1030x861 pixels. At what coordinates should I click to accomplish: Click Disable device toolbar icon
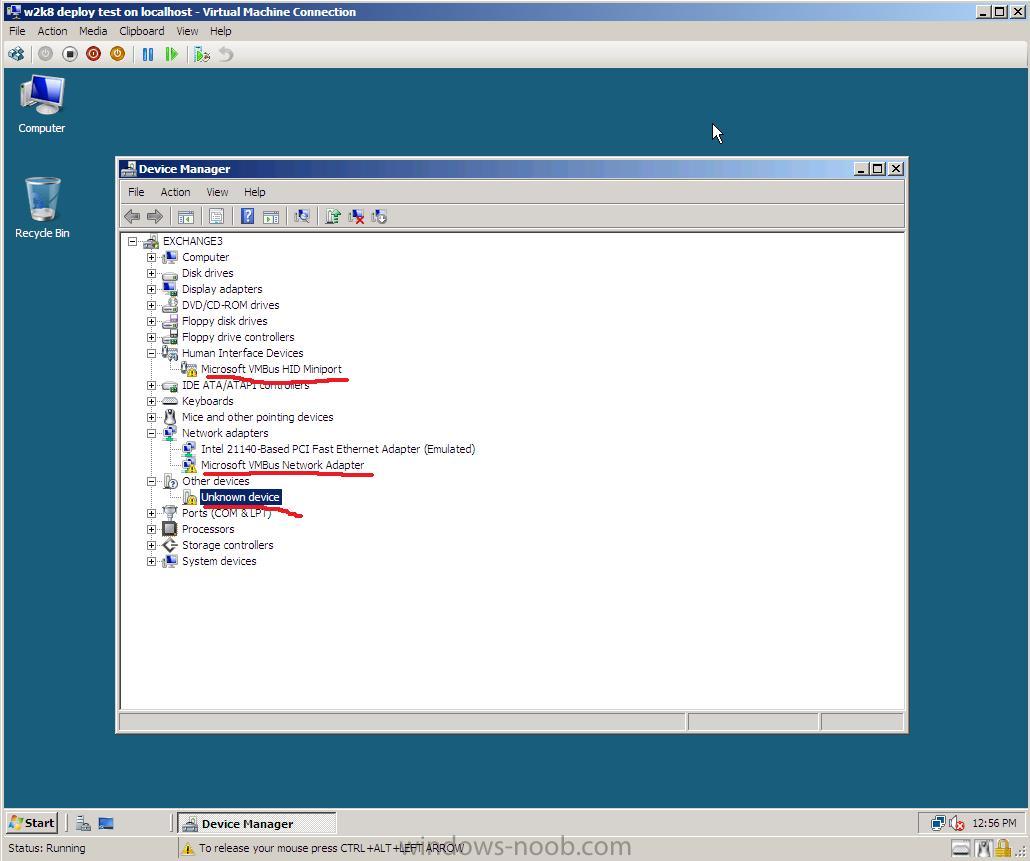pos(379,216)
